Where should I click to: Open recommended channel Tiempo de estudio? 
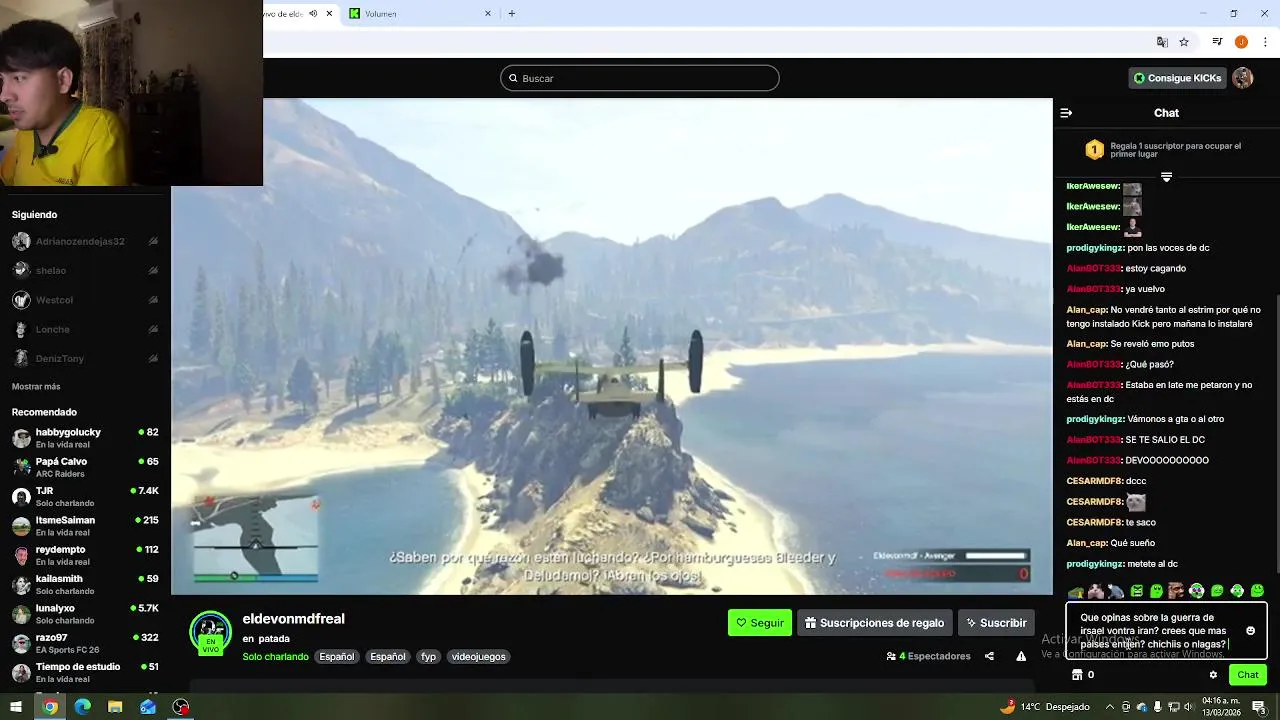pos(84,672)
